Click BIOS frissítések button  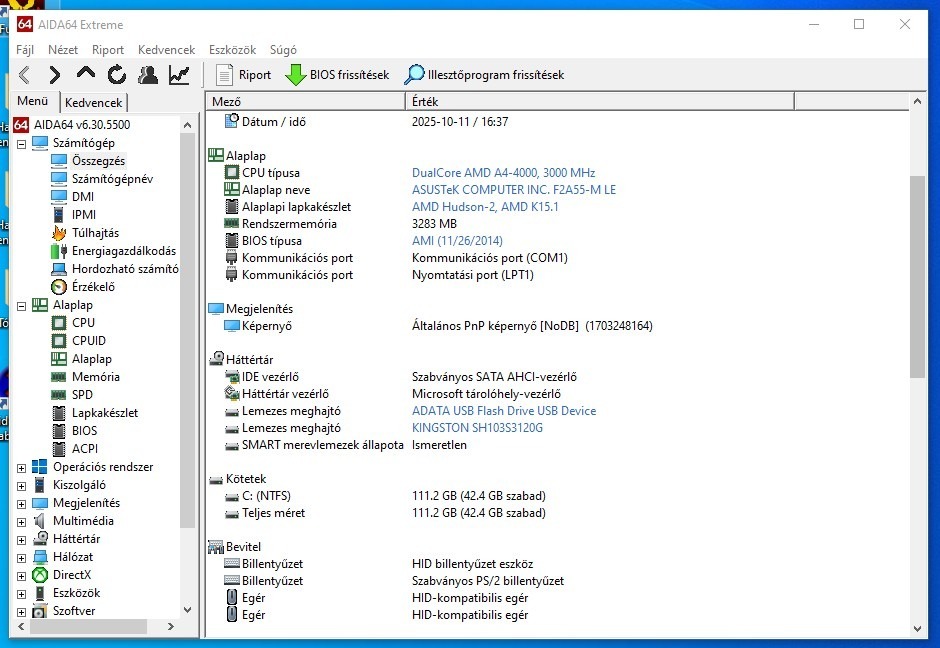pyautogui.click(x=337, y=75)
